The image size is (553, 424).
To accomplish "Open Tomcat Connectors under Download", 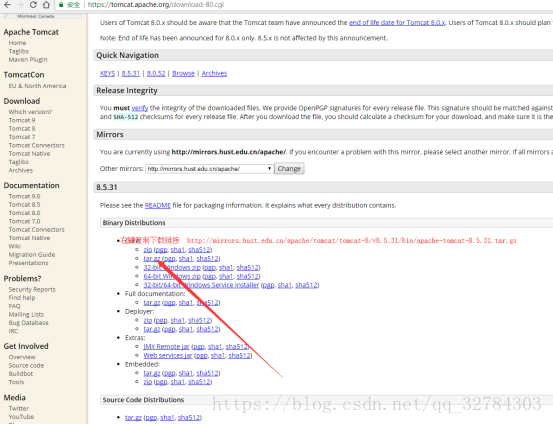I will 37,145.
